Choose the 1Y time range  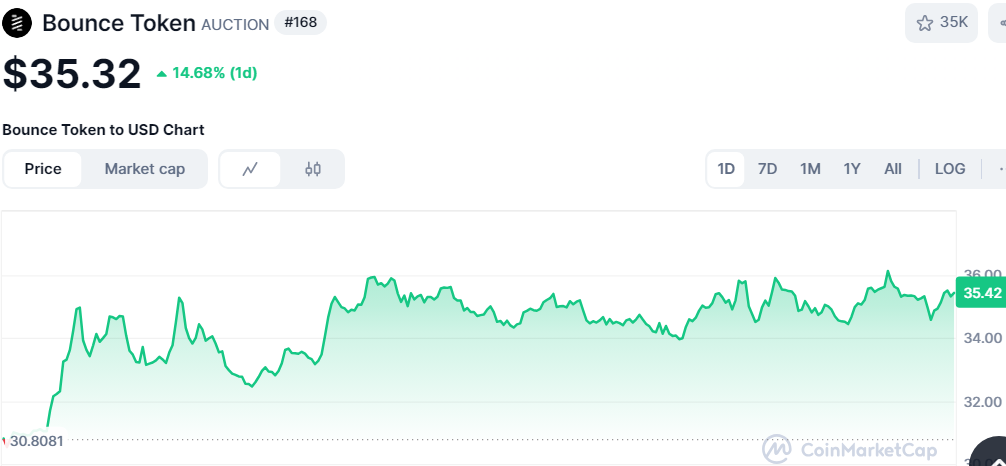click(x=852, y=169)
